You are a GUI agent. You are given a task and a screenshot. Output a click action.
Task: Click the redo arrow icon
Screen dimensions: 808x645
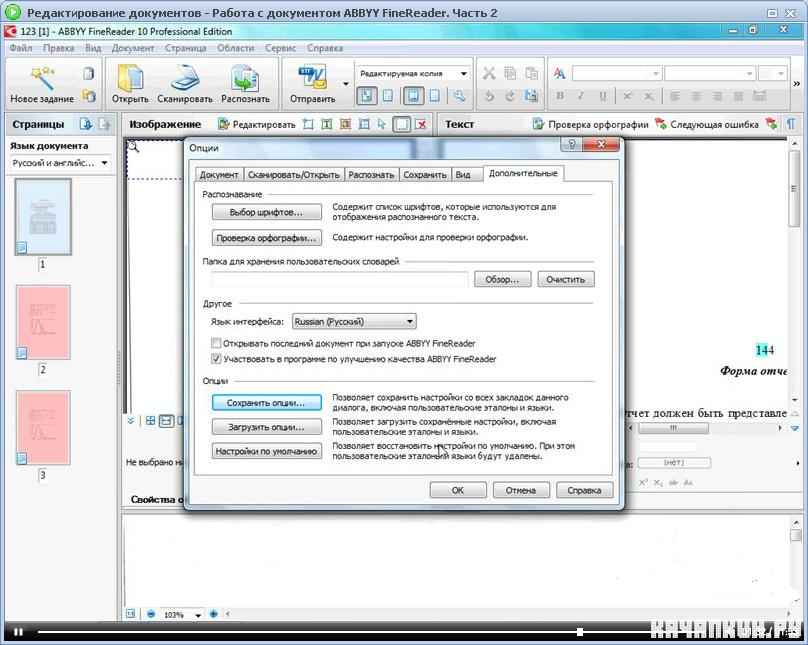510,96
